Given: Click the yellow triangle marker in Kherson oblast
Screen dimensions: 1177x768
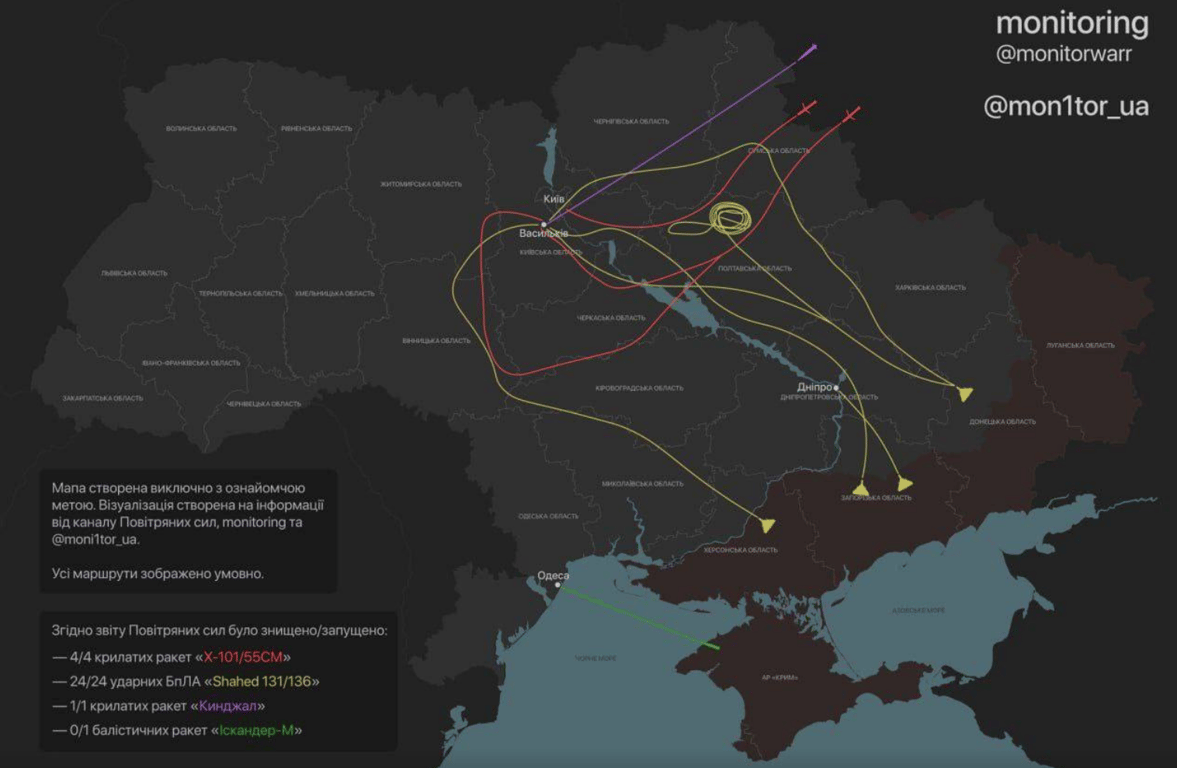Looking at the screenshot, I should (767, 525).
